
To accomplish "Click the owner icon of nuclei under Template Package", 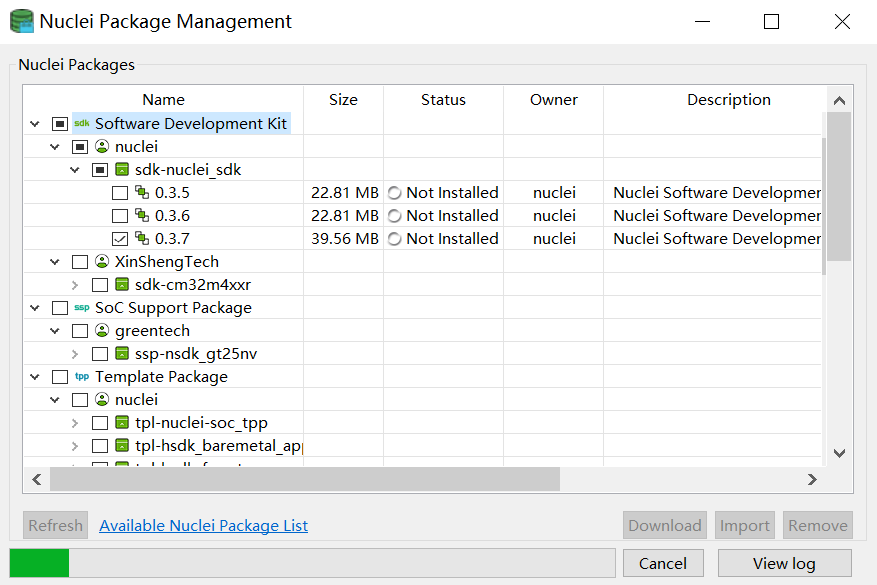I will tap(102, 399).
